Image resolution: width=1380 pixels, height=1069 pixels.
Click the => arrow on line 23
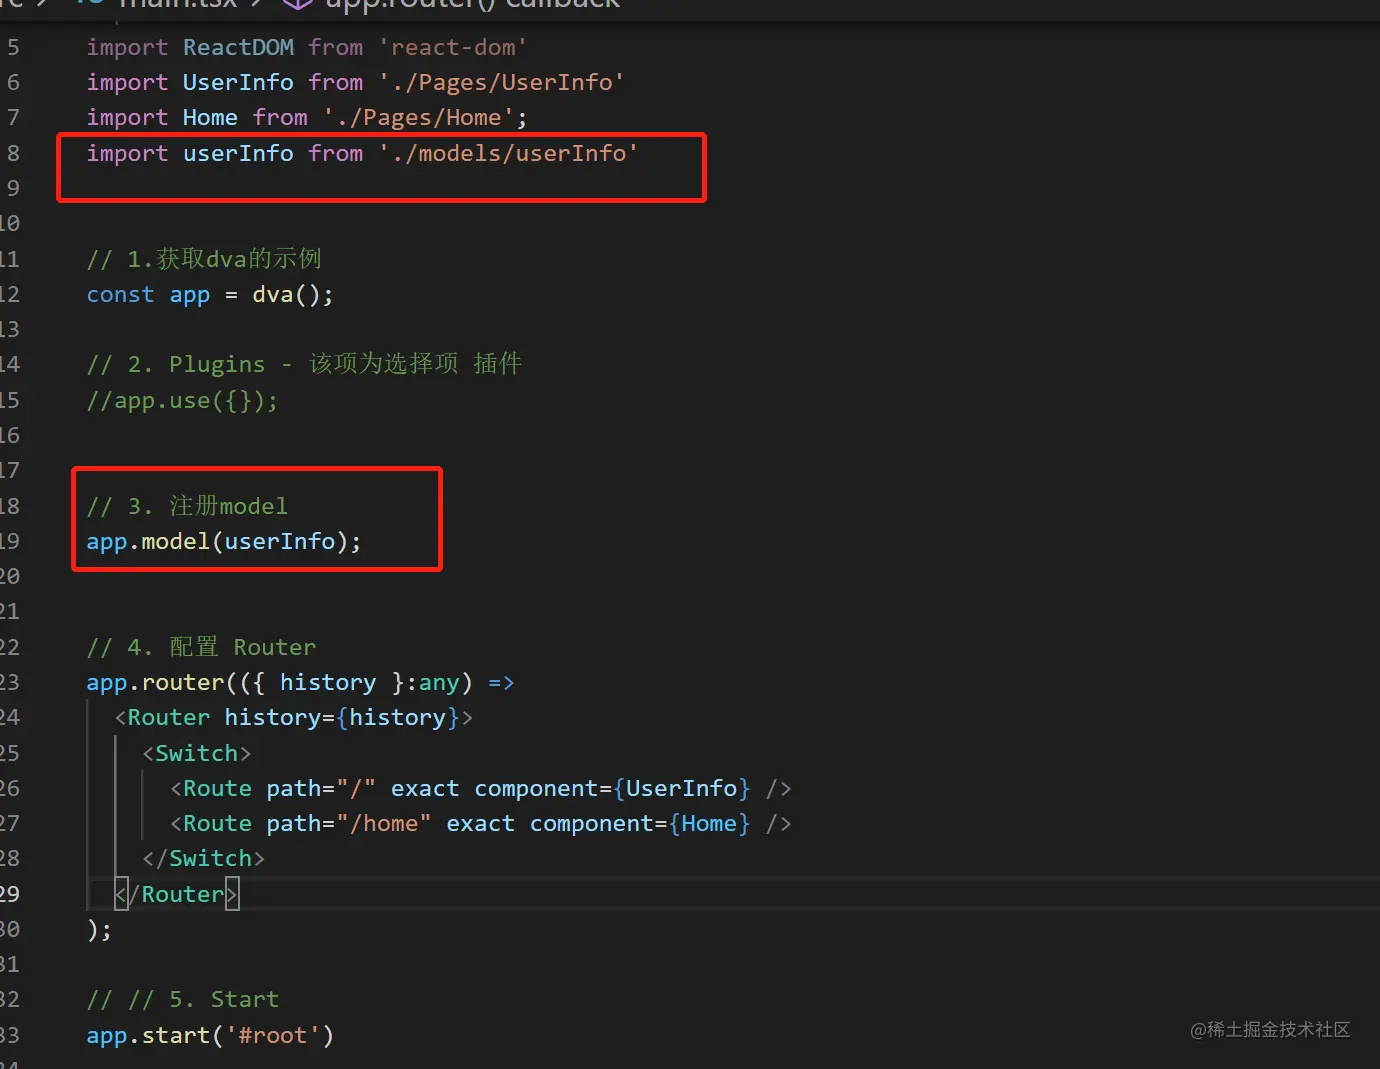coord(501,682)
